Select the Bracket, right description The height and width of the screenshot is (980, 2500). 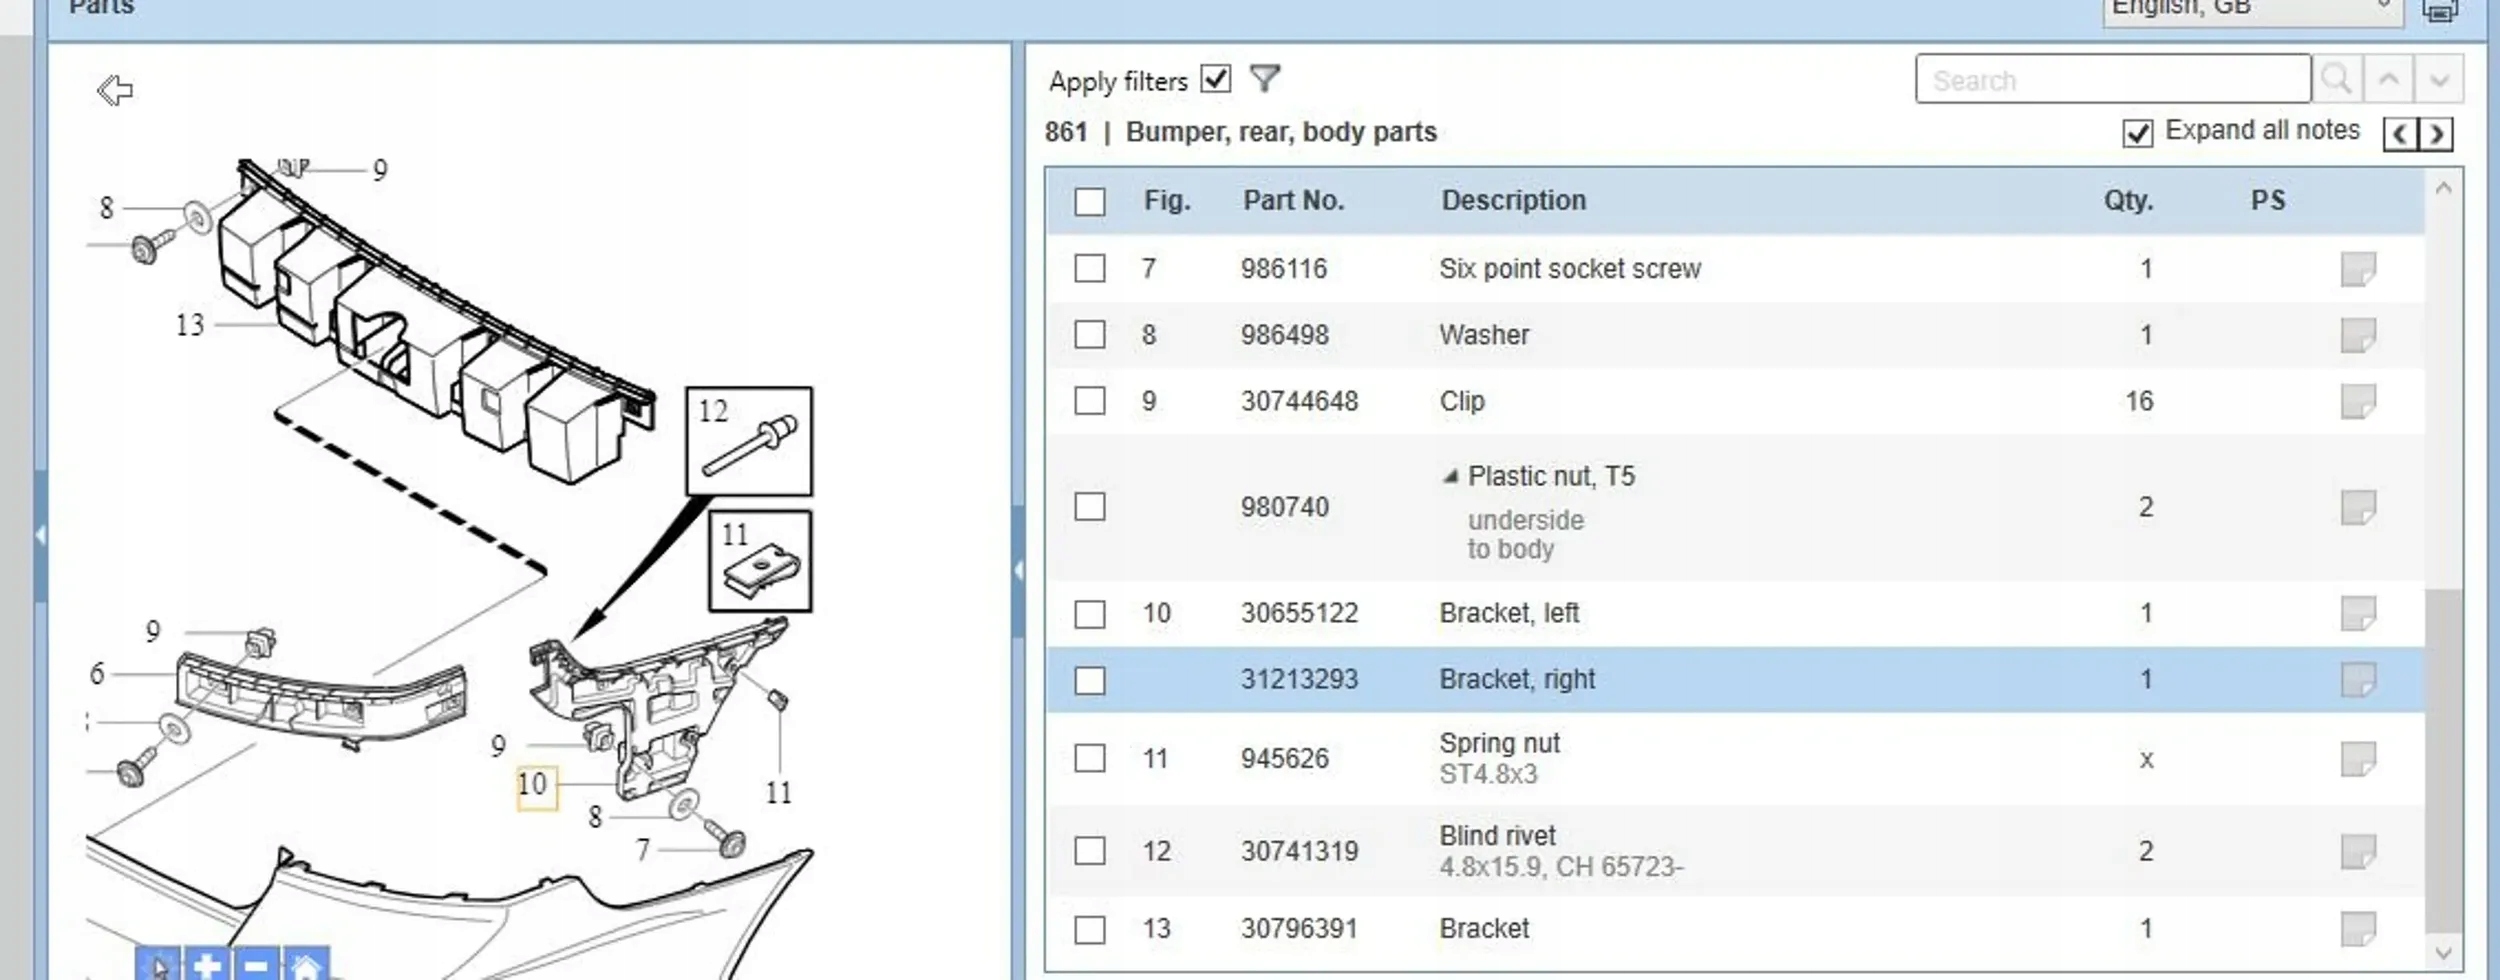pyautogui.click(x=1517, y=680)
